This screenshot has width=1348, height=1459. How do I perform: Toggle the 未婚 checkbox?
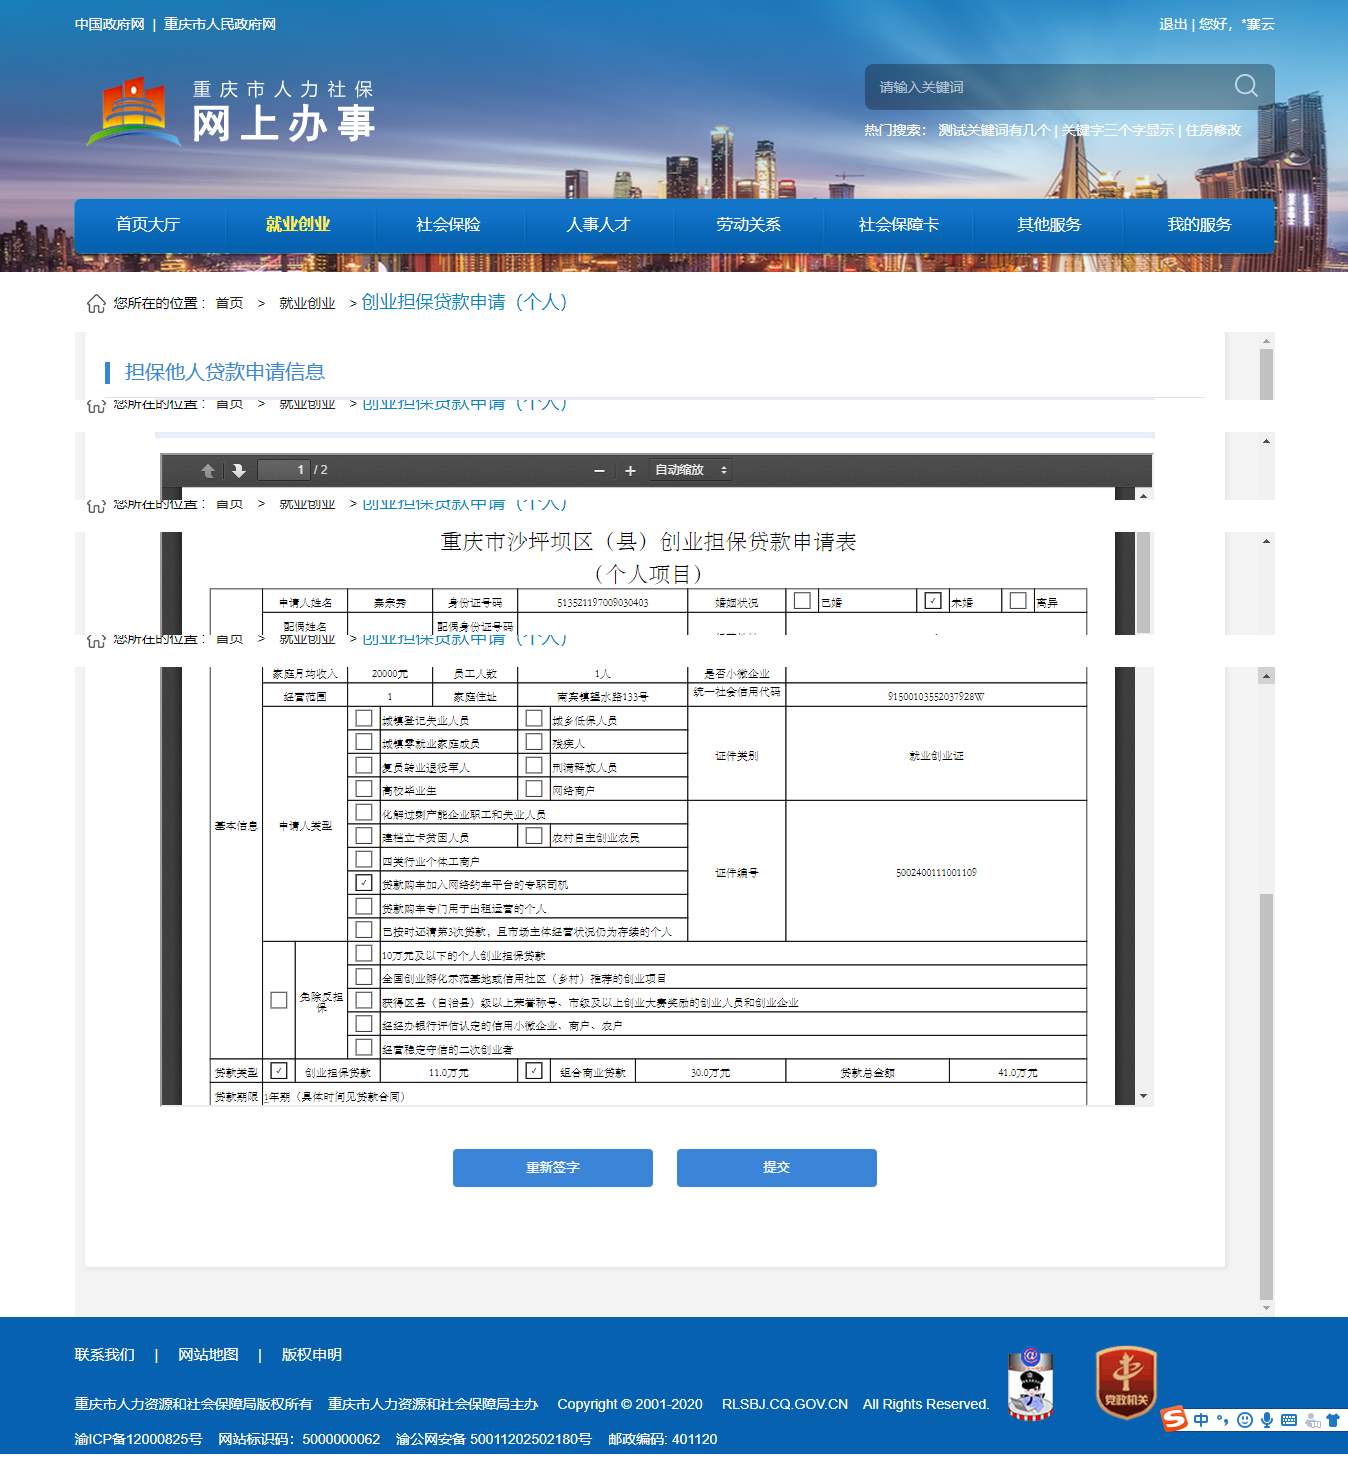(x=933, y=601)
